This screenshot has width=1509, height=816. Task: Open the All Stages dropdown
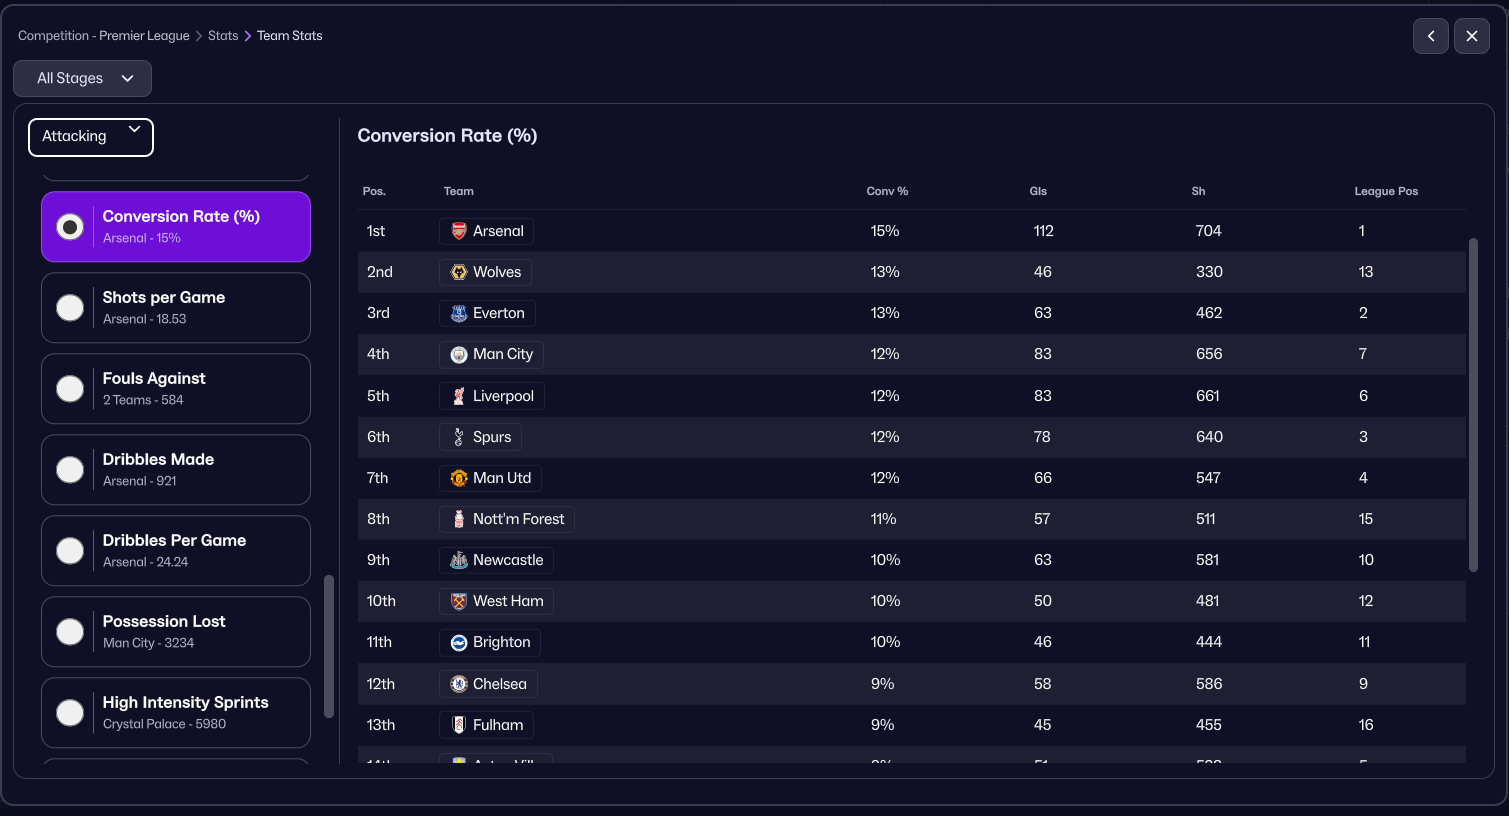pos(83,78)
